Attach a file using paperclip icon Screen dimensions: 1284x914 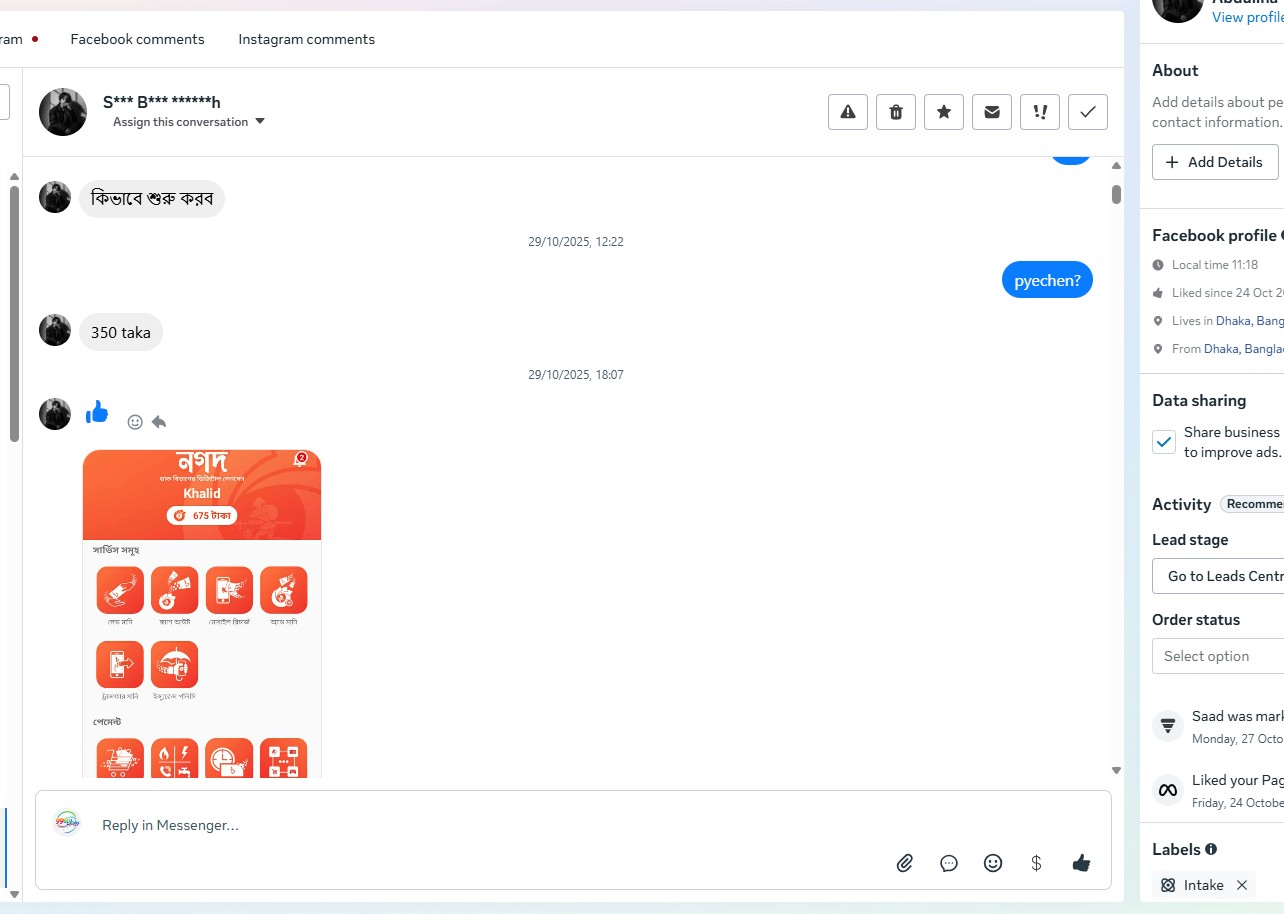coord(905,863)
